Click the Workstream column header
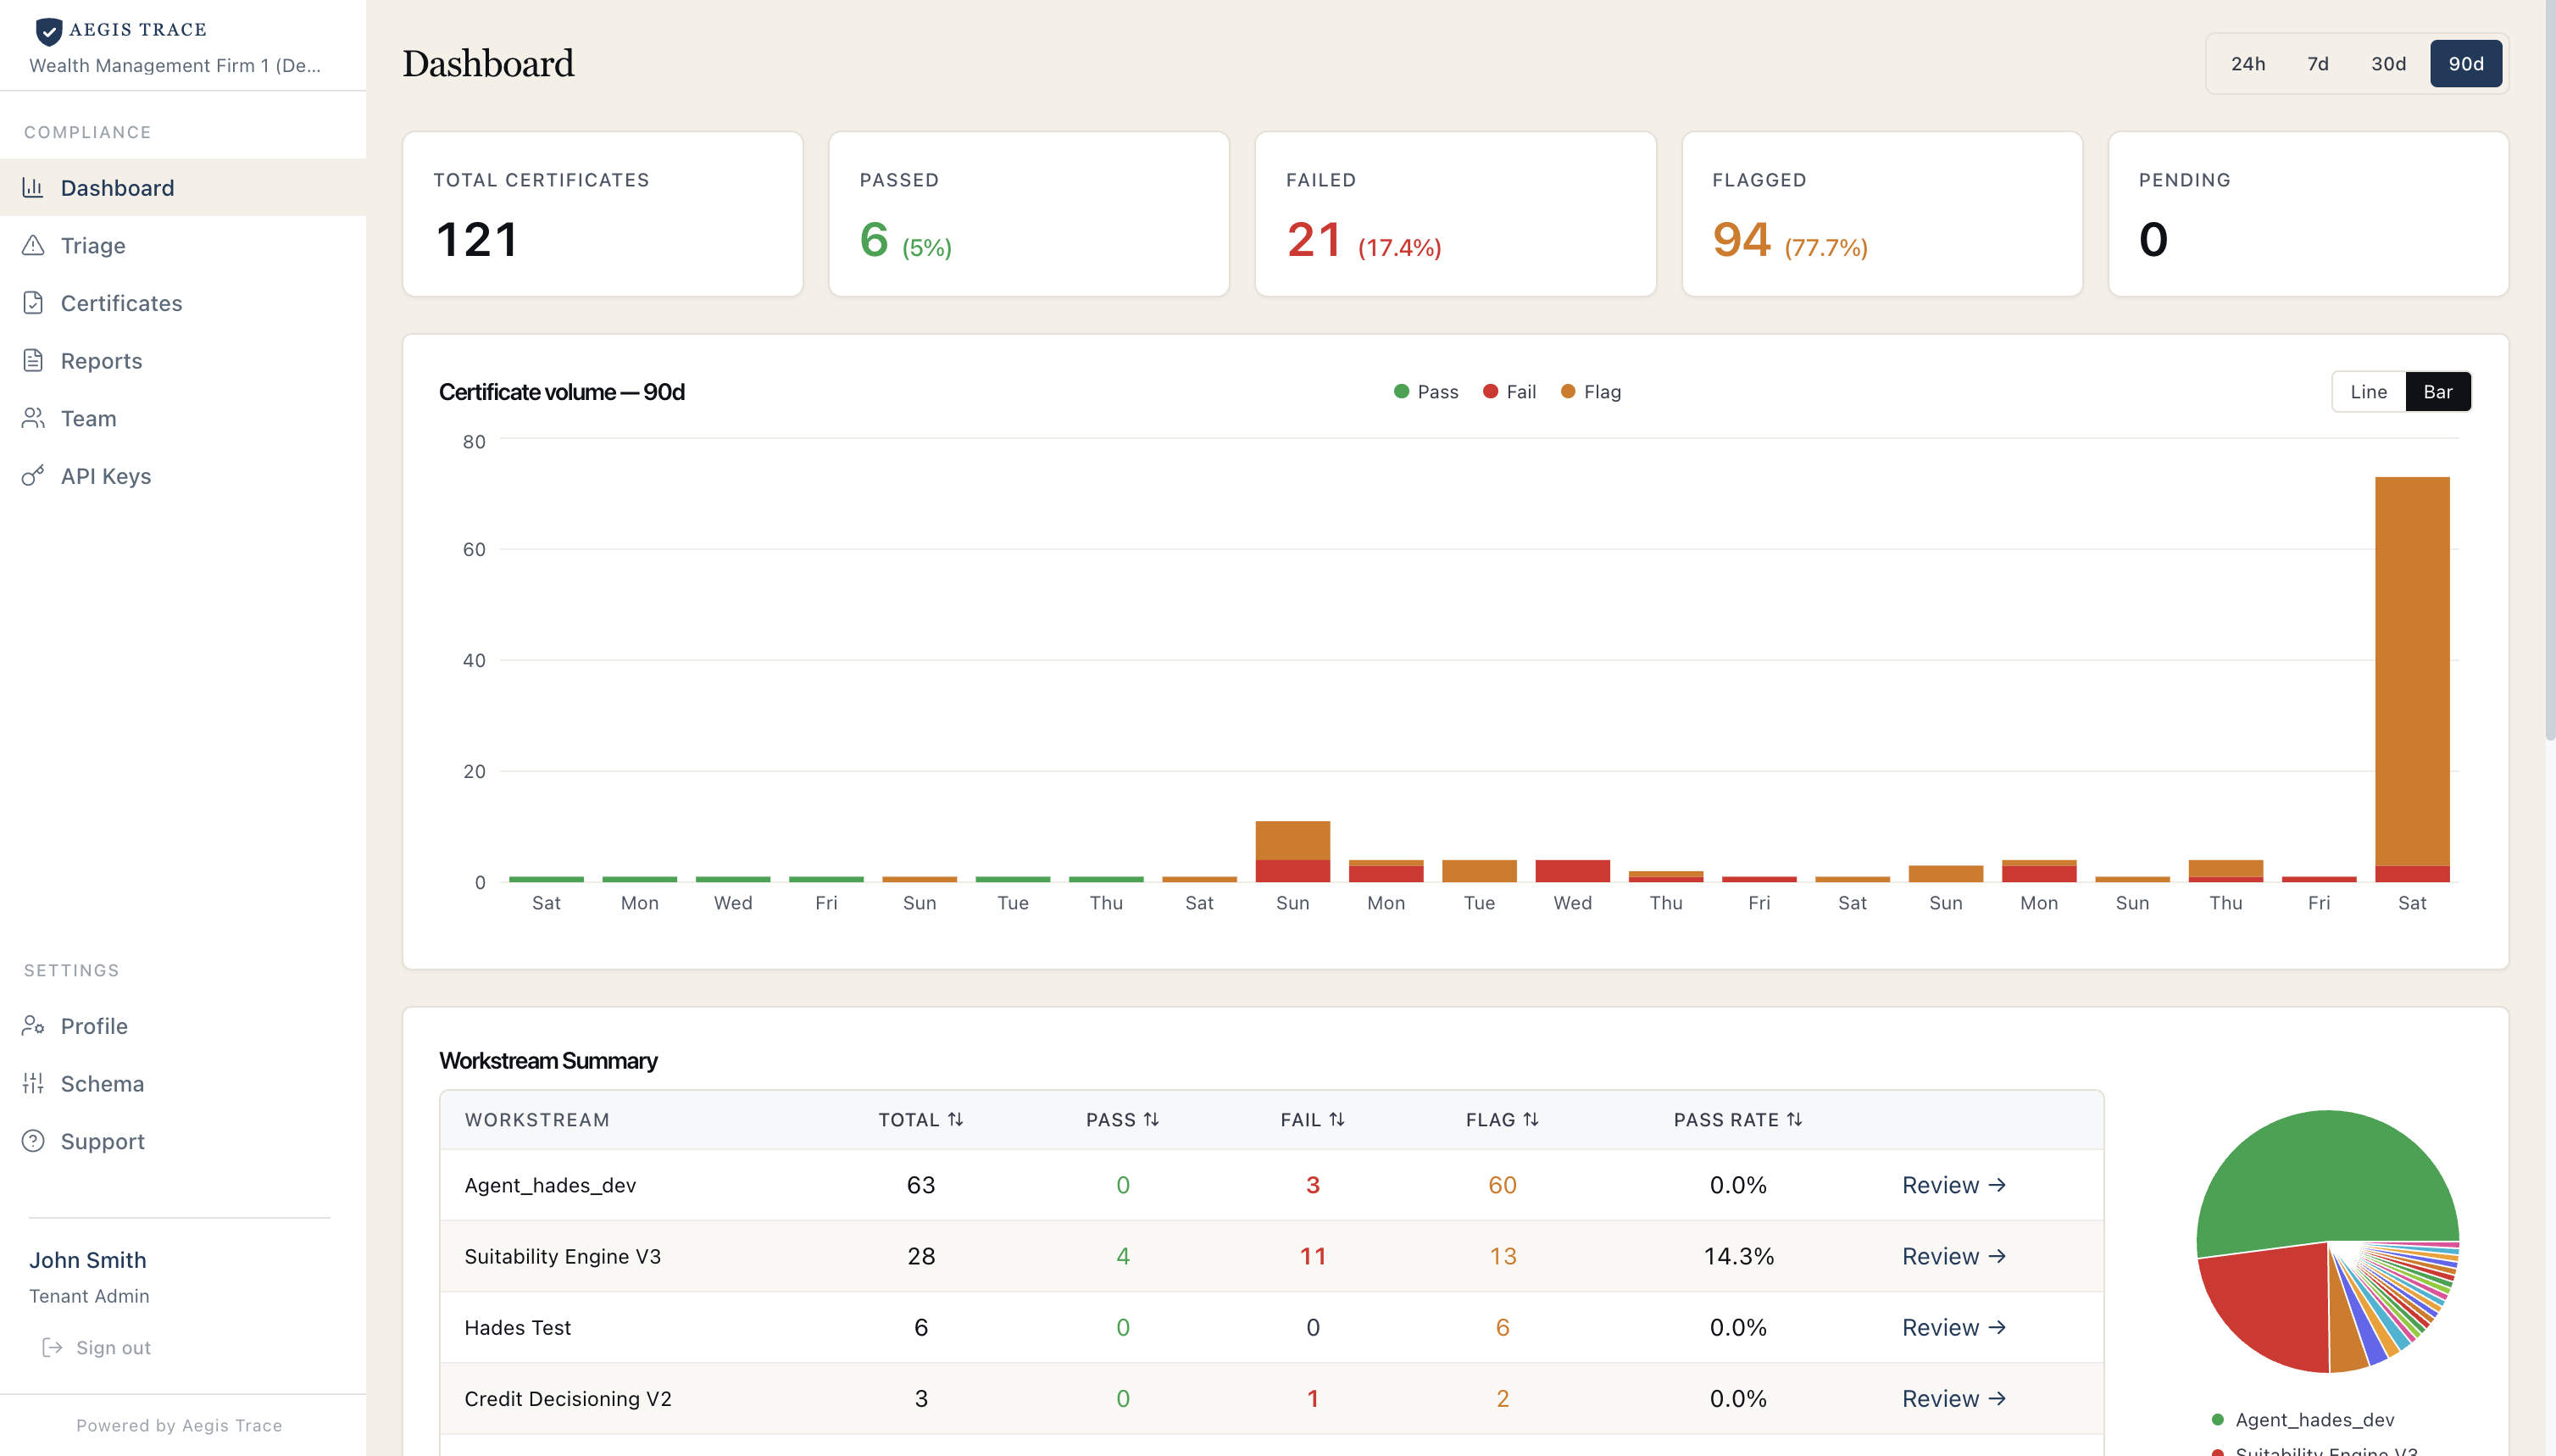 537,1120
